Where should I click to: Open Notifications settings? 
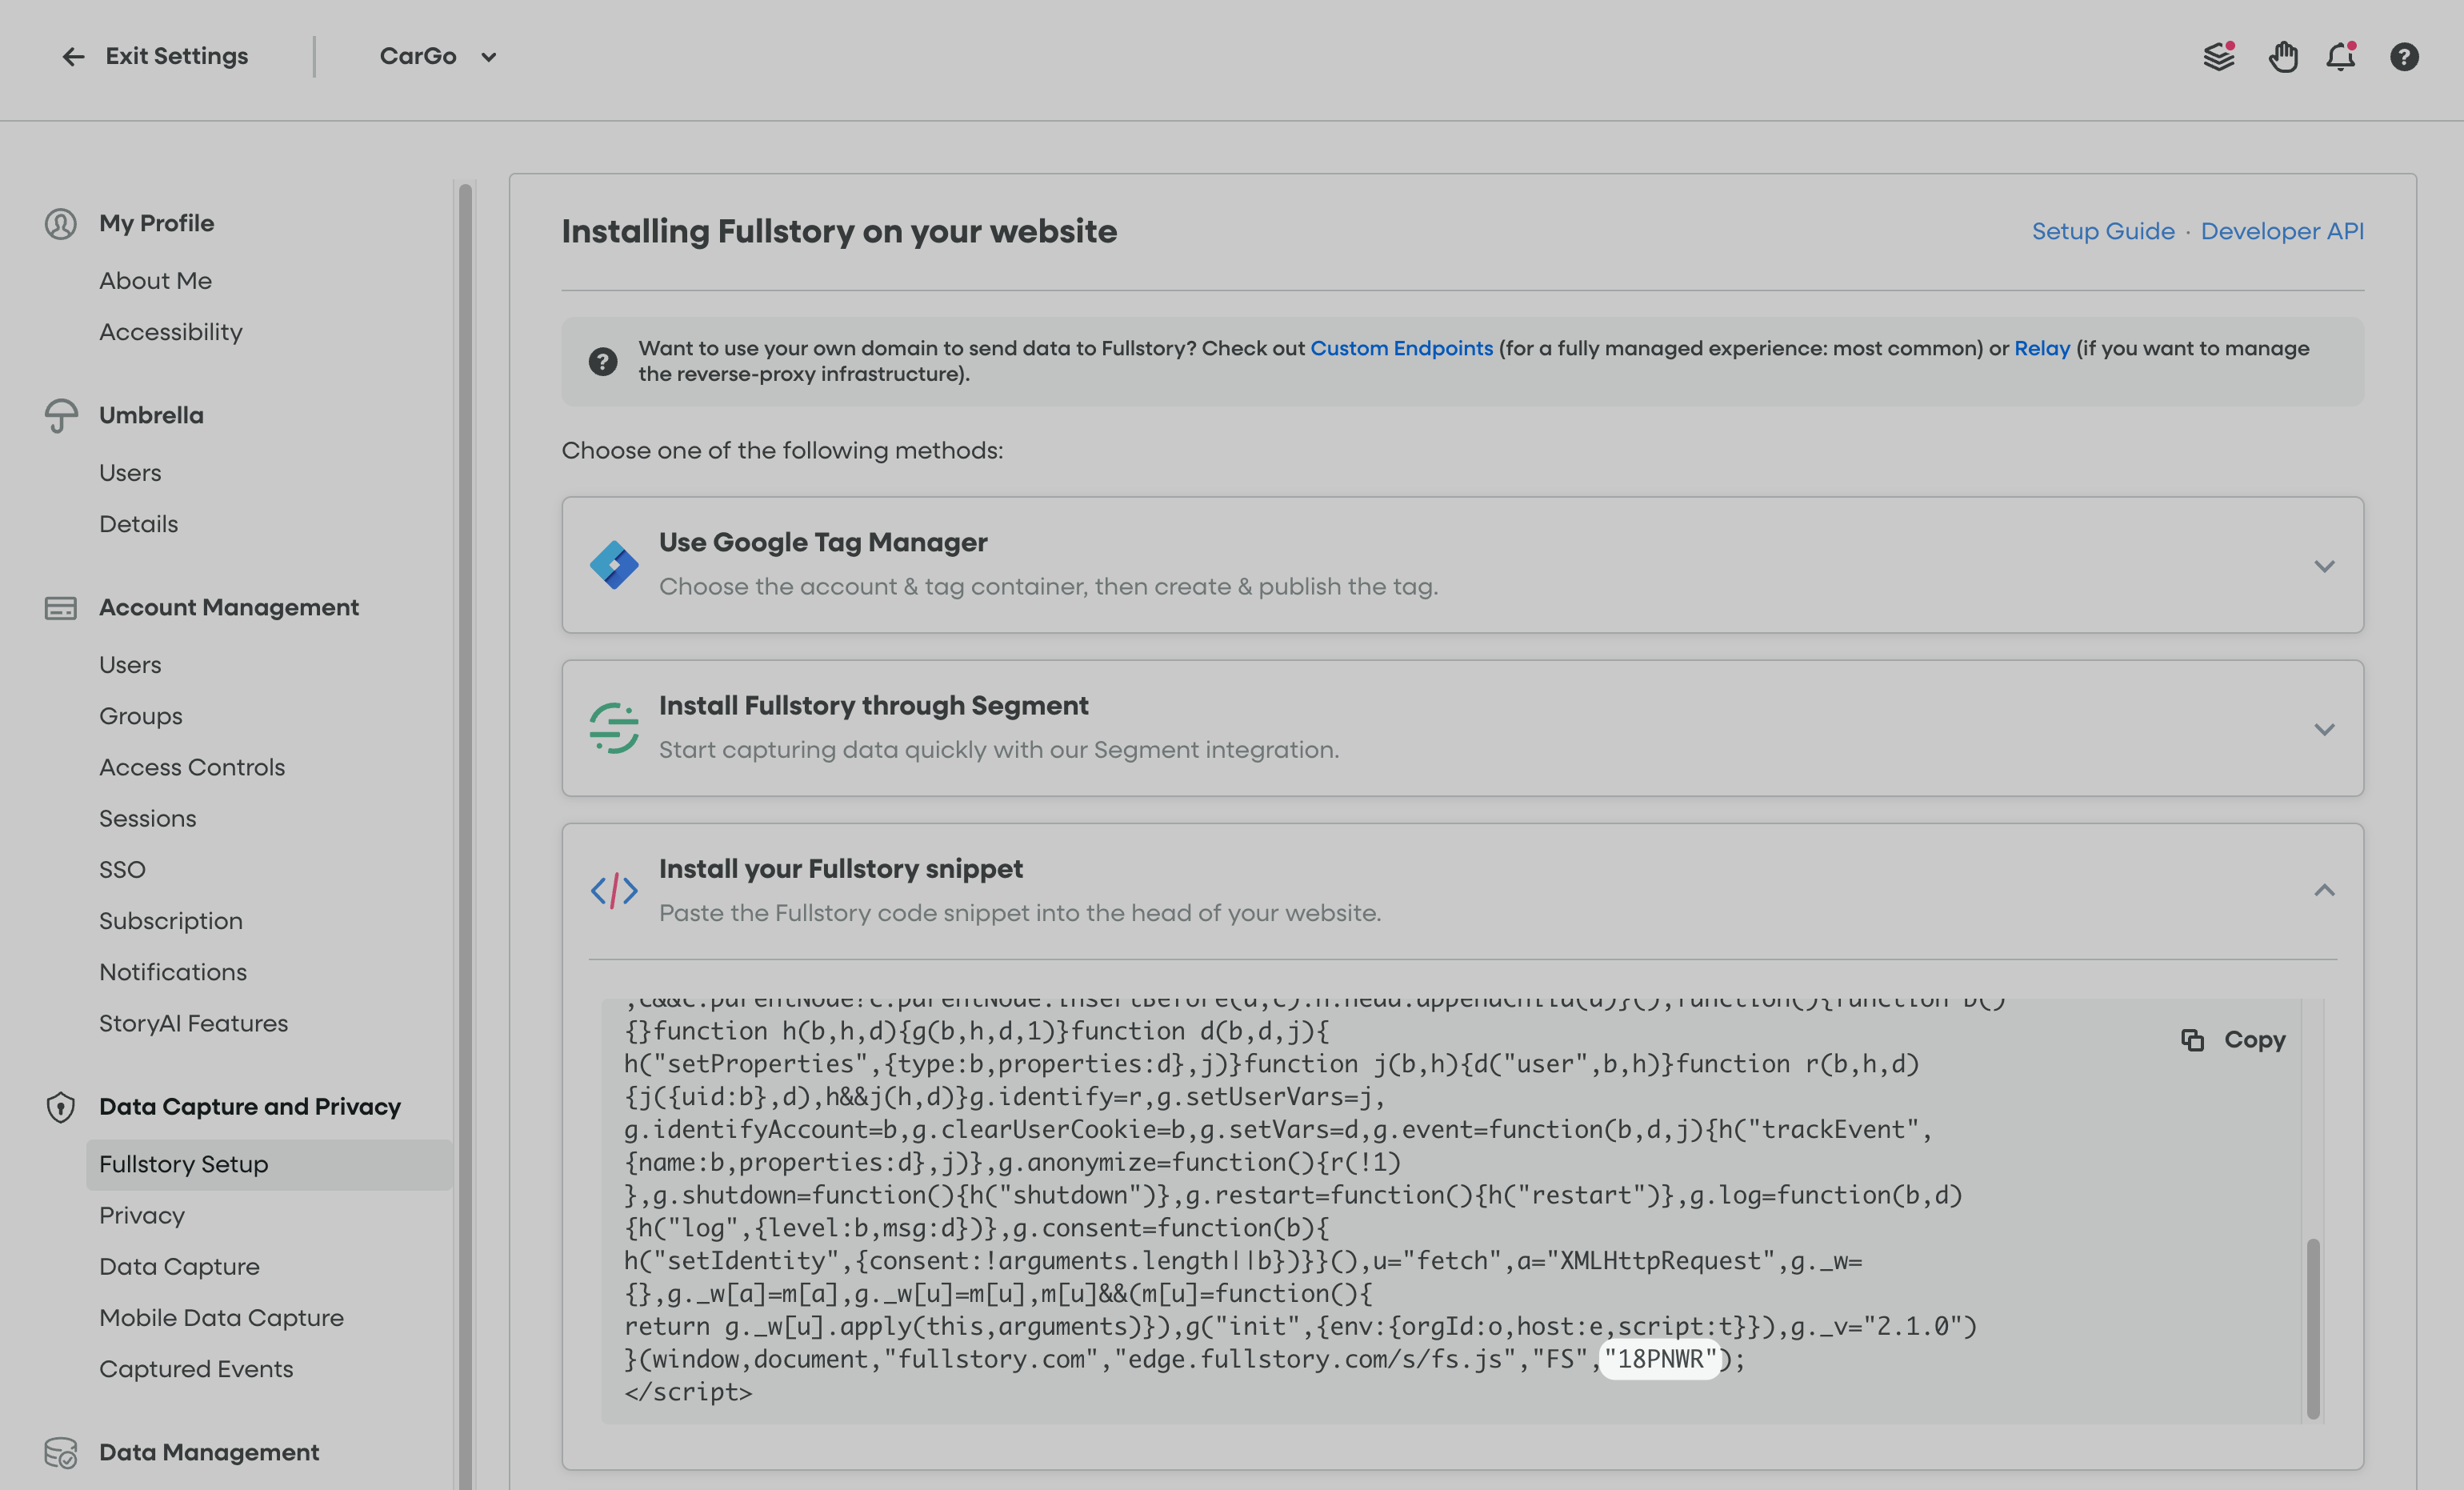(173, 972)
